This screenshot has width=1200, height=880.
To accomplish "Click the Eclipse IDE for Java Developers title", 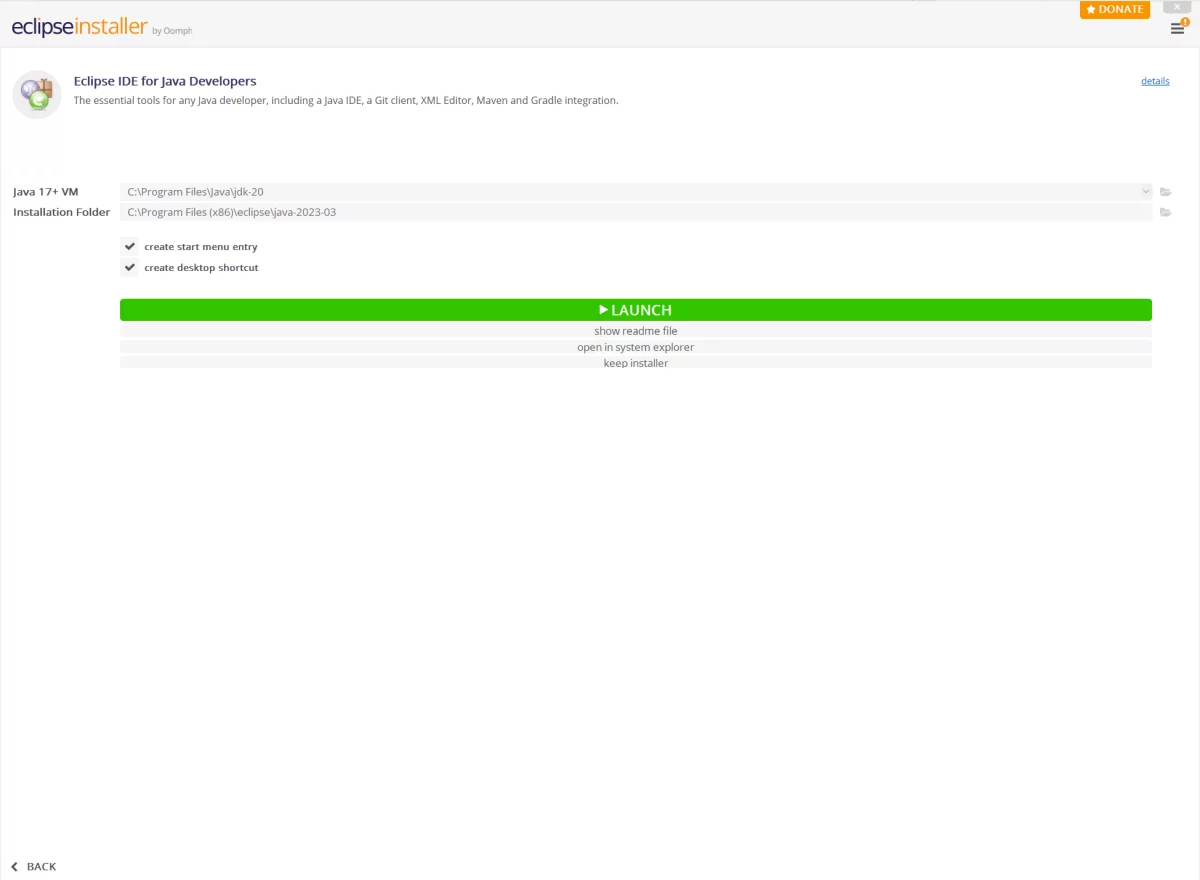I will [x=165, y=81].
